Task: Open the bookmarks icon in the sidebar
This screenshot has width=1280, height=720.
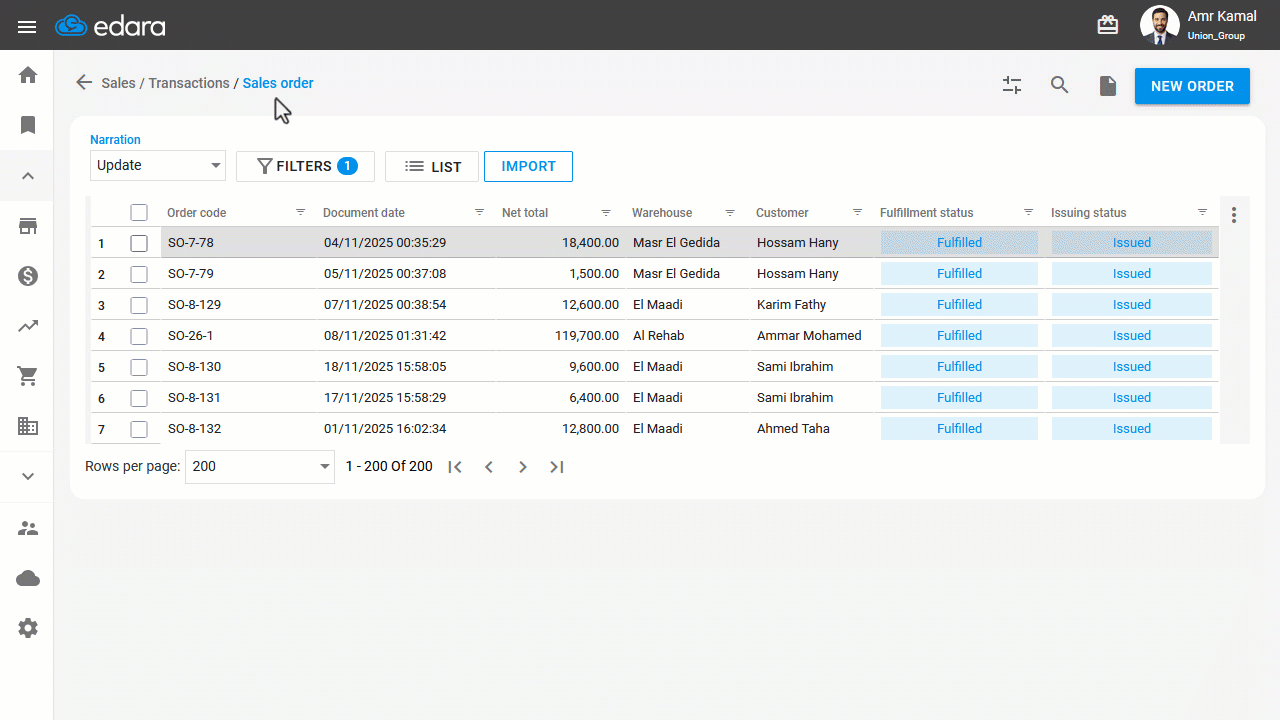Action: pos(28,125)
